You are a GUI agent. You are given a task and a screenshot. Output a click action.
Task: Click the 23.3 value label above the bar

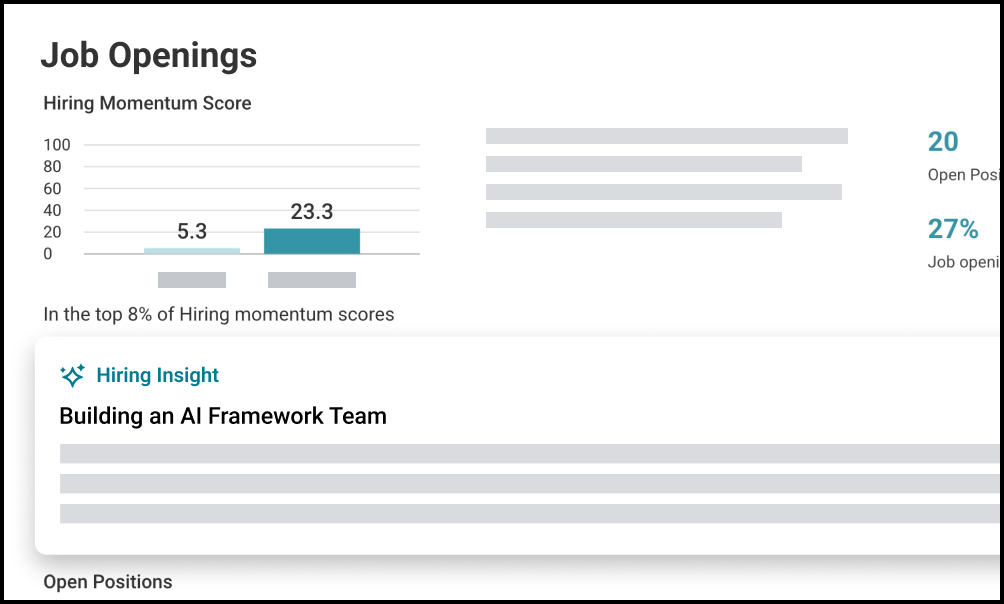pyautogui.click(x=312, y=212)
